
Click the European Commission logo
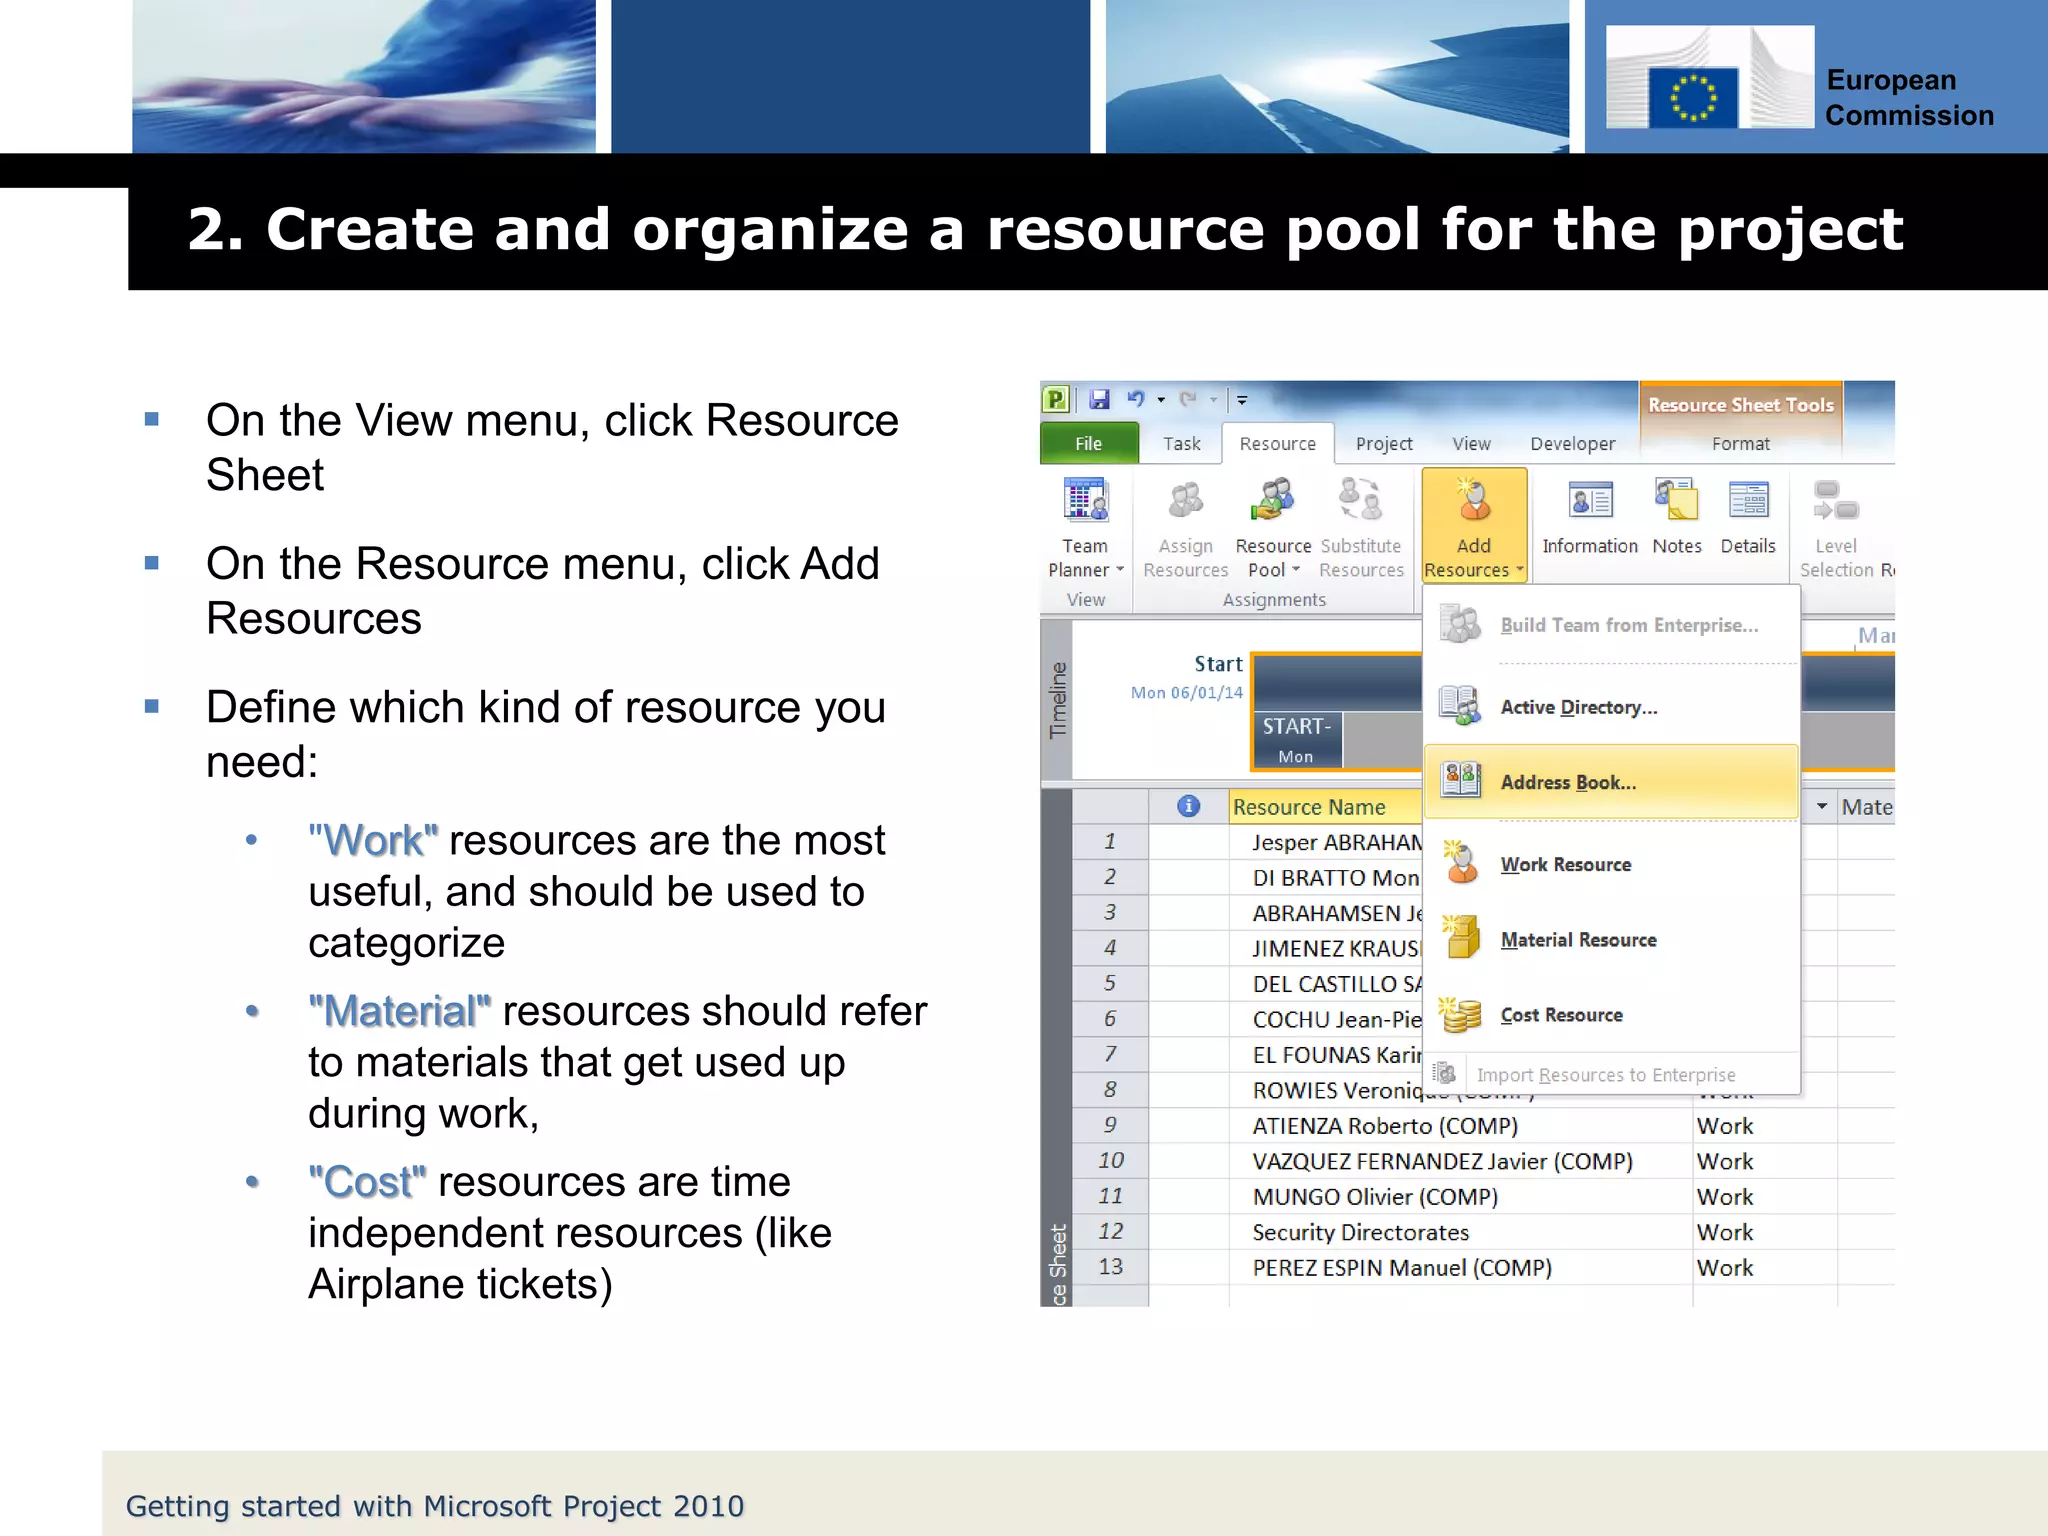[x=1710, y=77]
